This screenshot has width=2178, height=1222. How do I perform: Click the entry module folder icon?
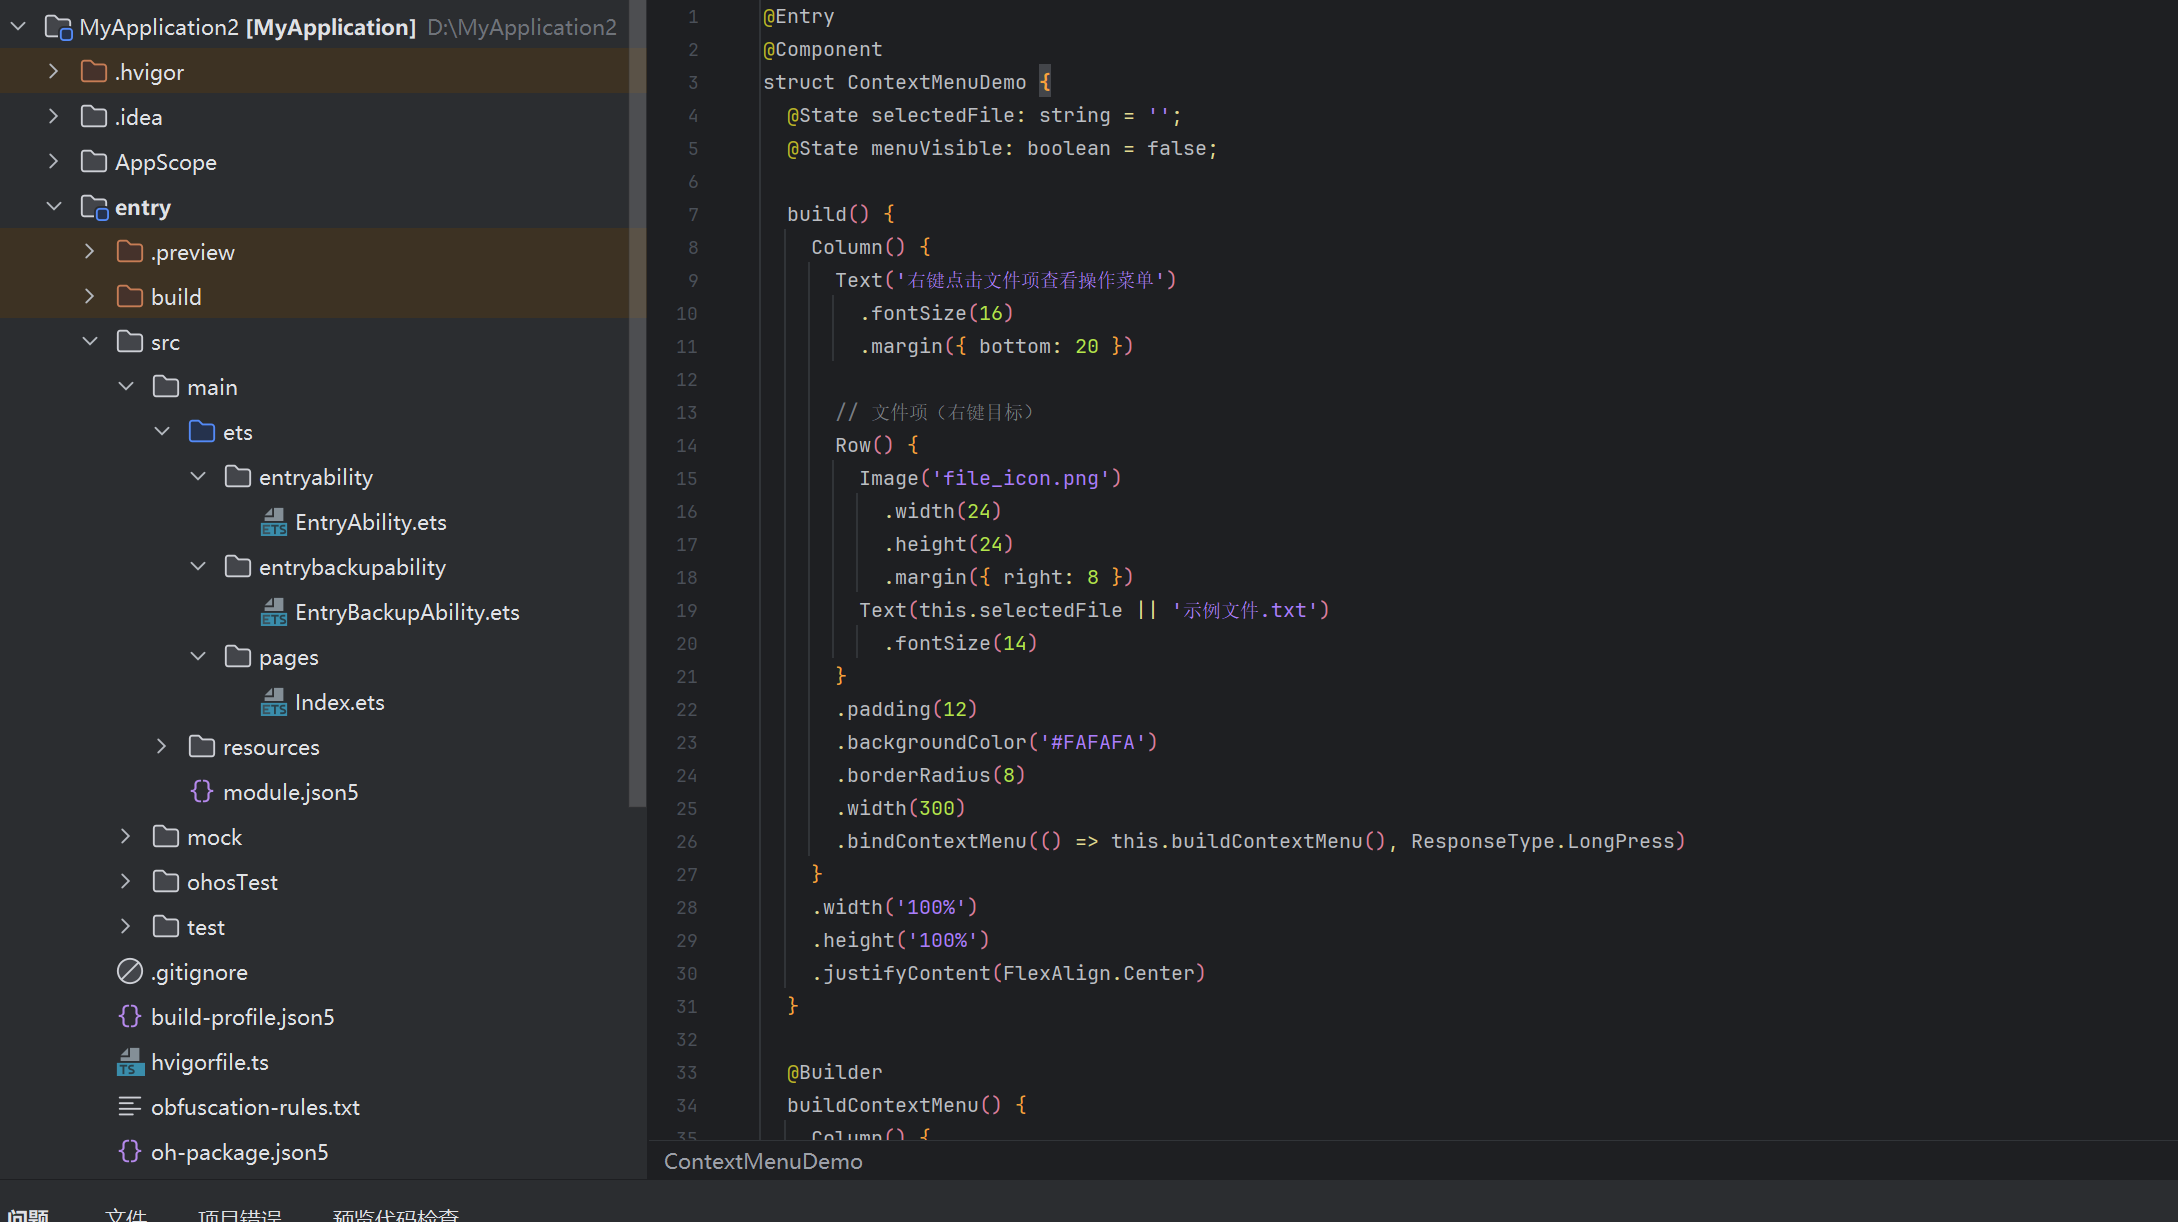coord(94,207)
